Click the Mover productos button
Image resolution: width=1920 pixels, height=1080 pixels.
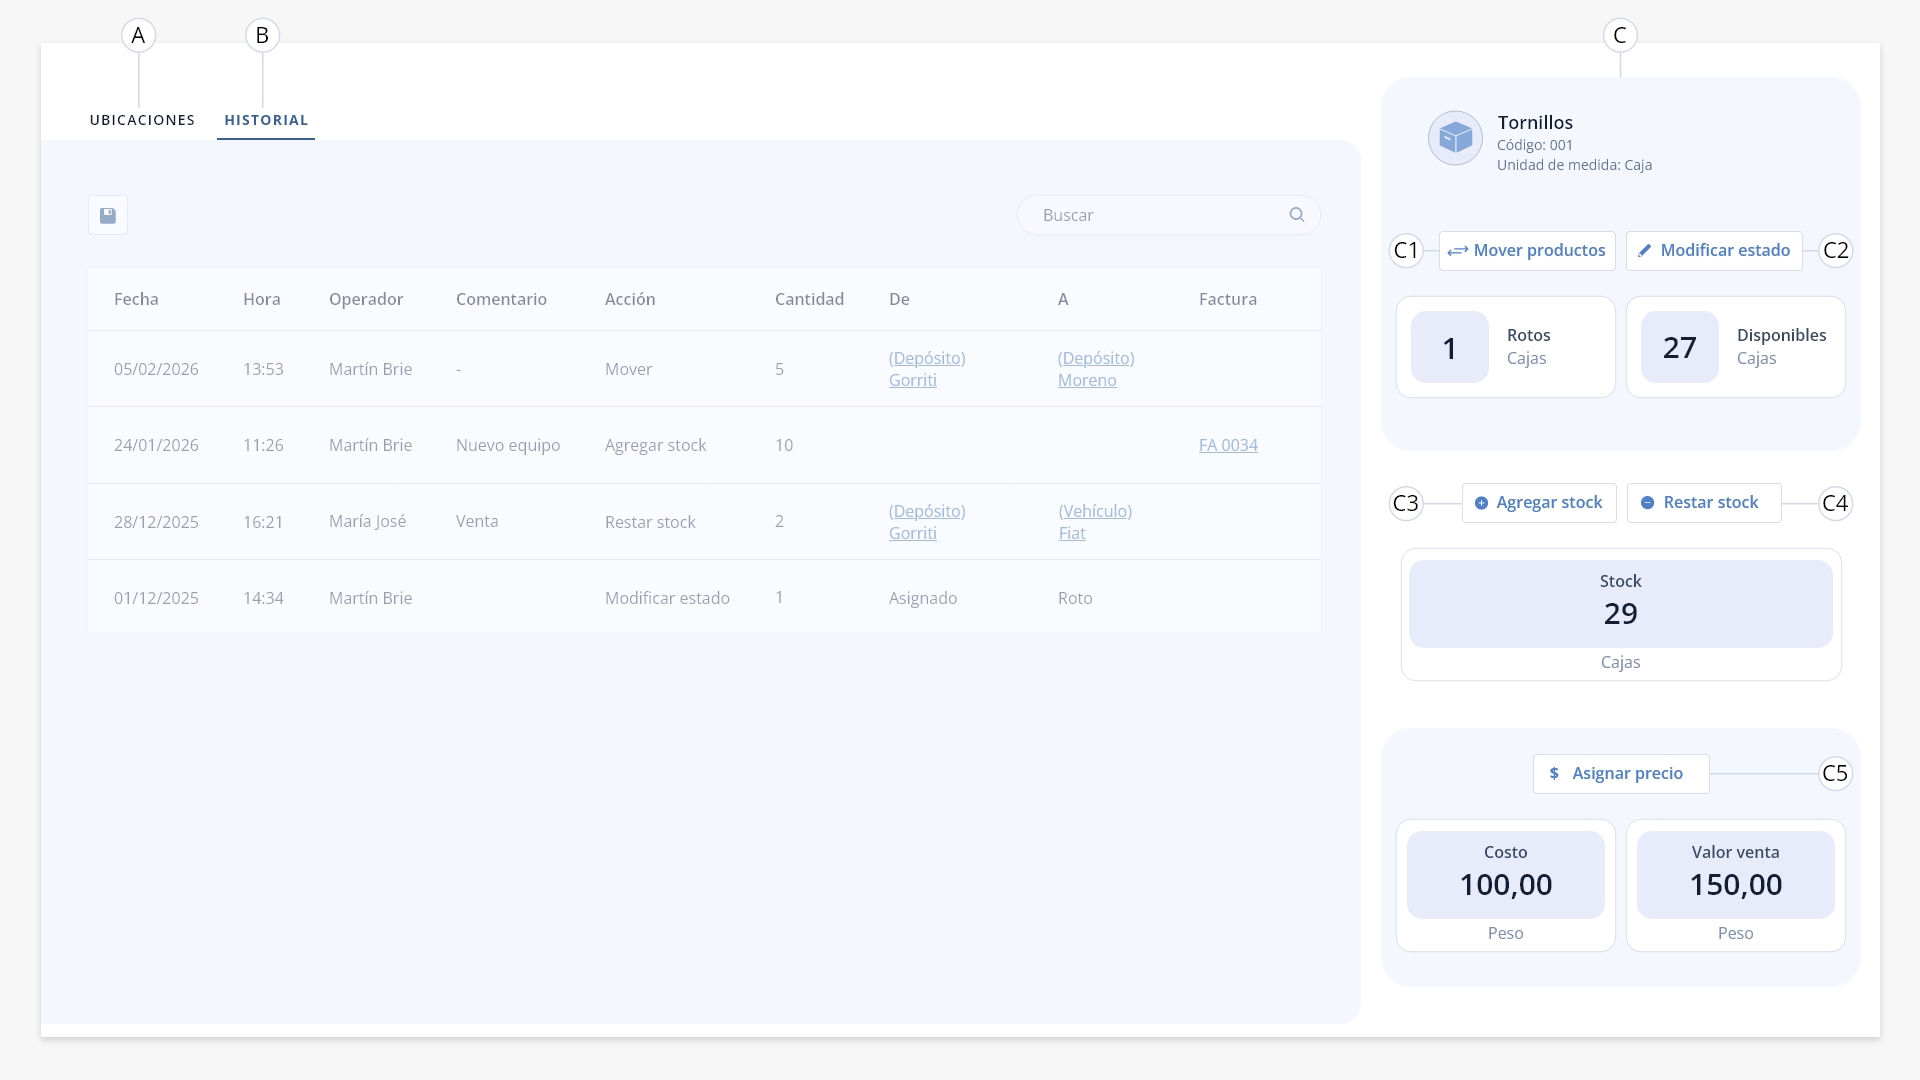pyautogui.click(x=1527, y=250)
